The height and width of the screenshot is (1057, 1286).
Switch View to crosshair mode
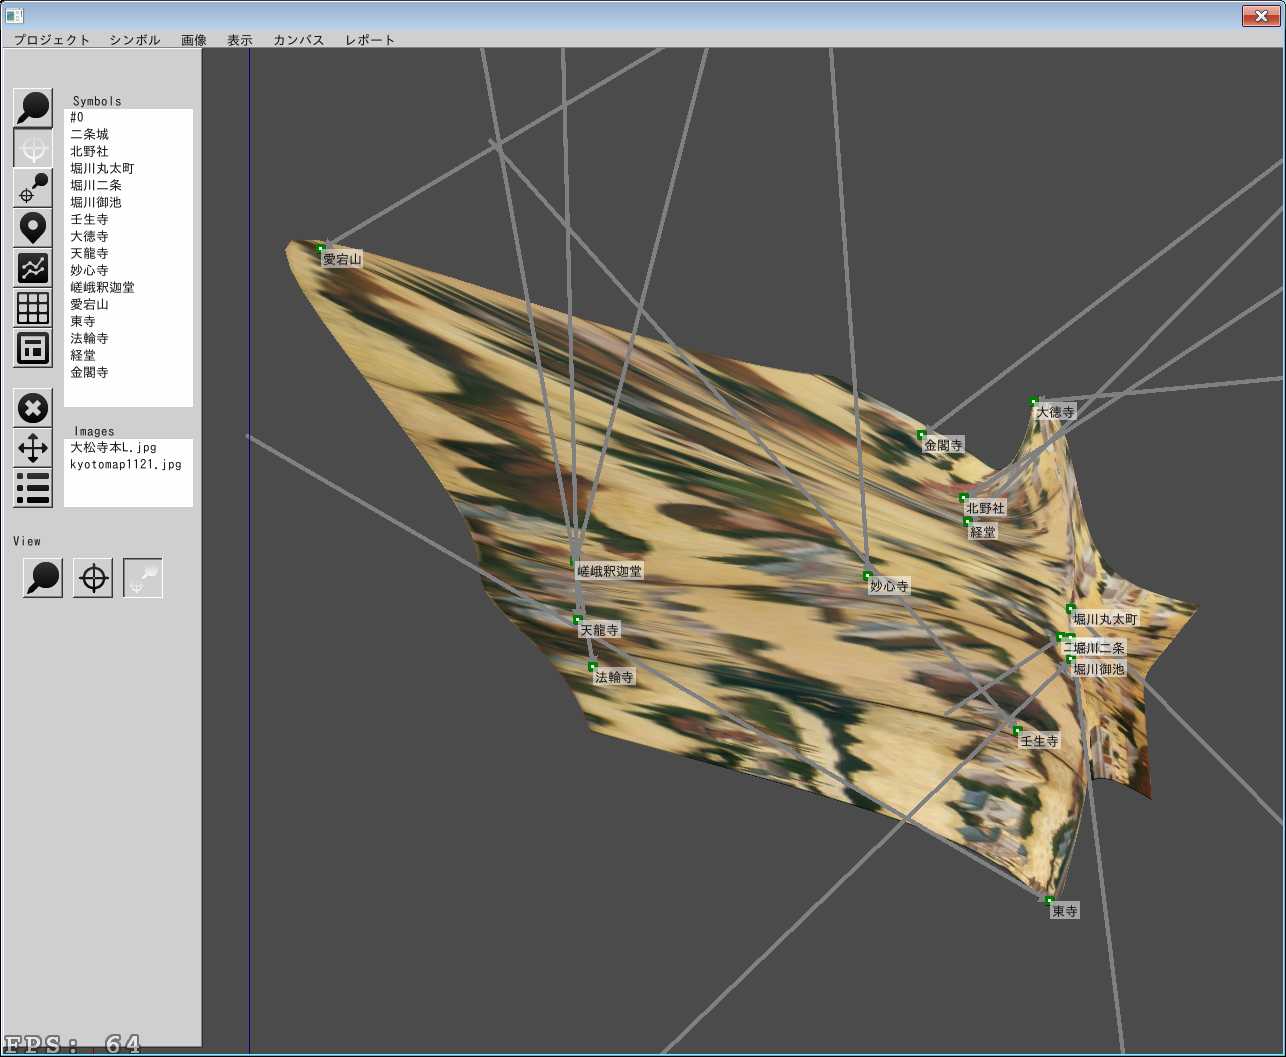93,578
